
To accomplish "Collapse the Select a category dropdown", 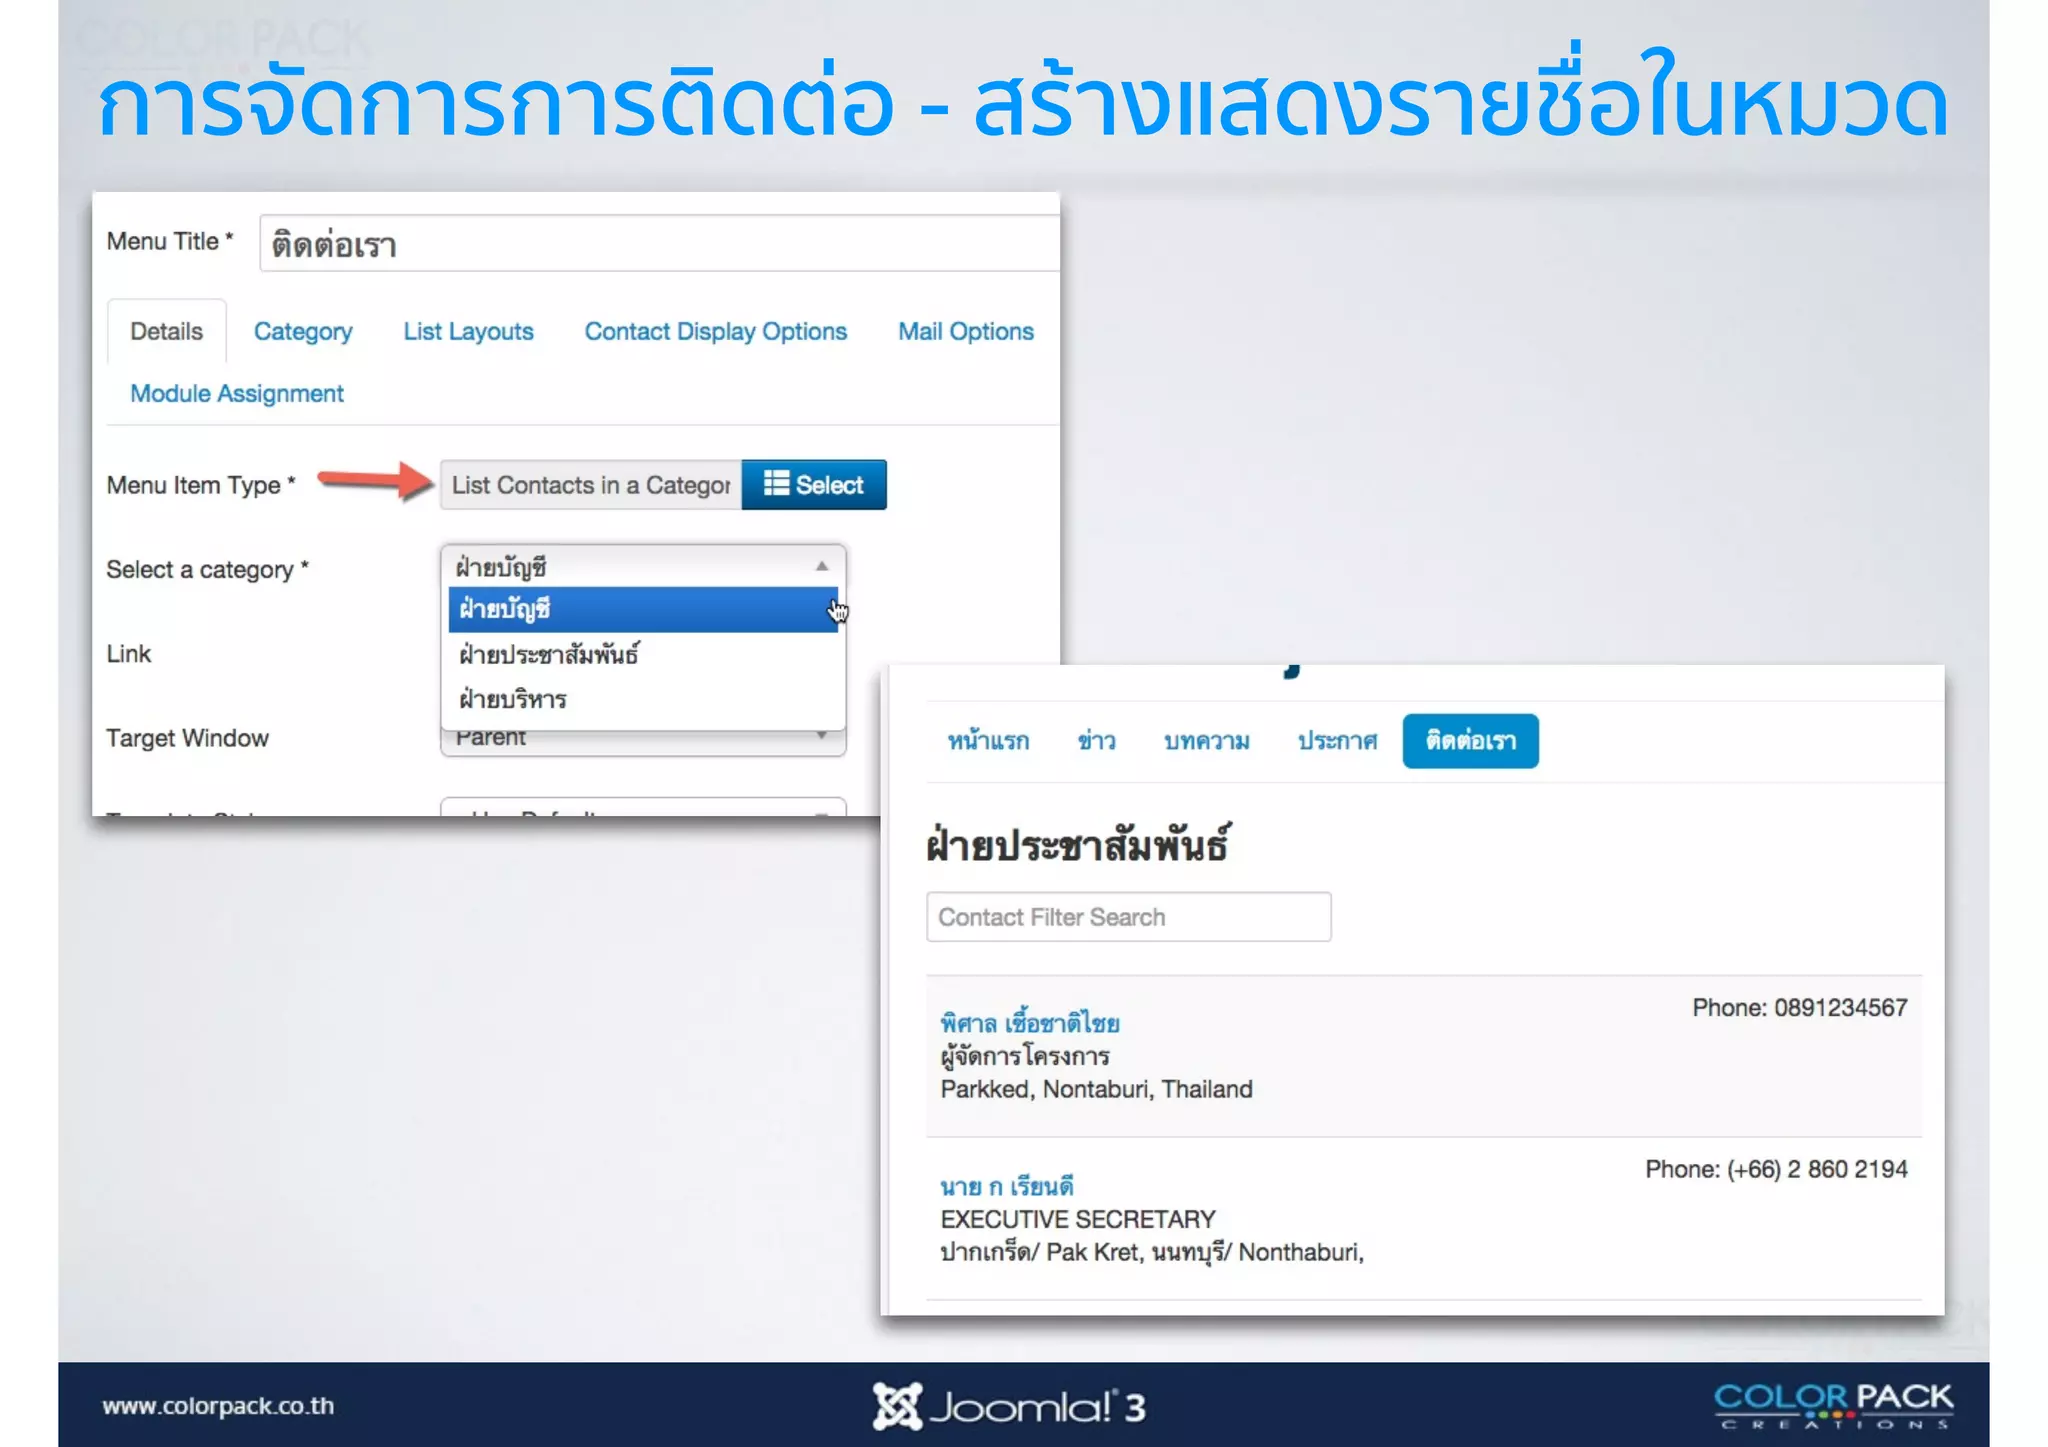I will pyautogui.click(x=643, y=566).
